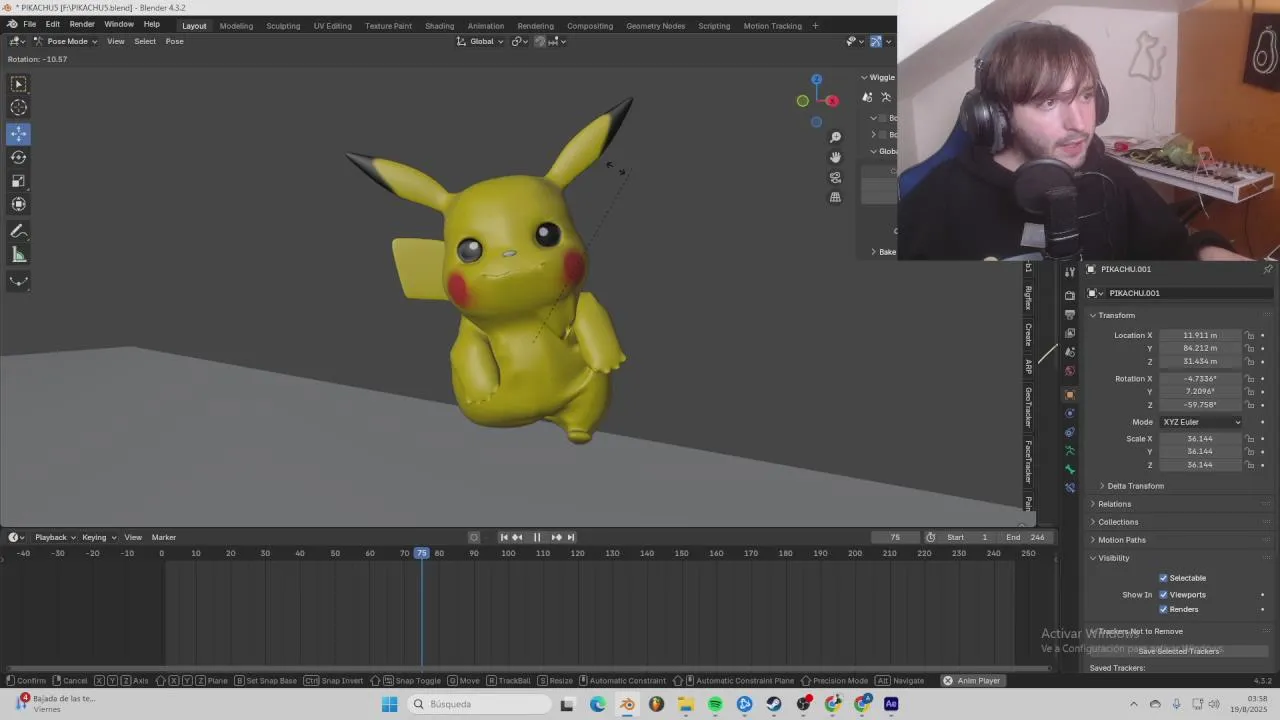Expand the Delta Transform panel
The width and height of the screenshot is (1280, 720).
click(x=1135, y=486)
